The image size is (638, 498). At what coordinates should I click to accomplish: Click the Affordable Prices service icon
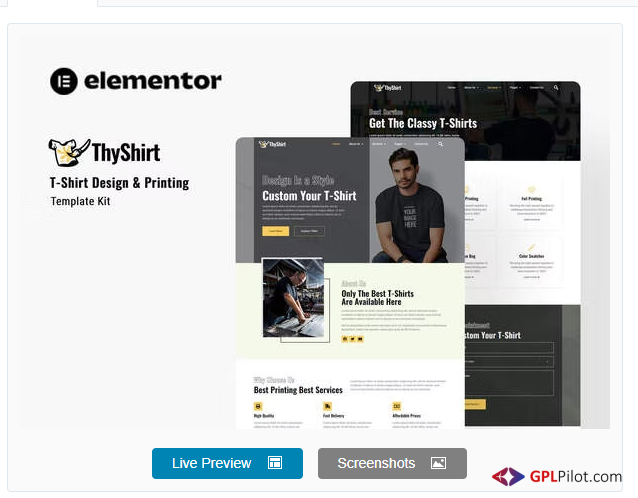tap(396, 407)
